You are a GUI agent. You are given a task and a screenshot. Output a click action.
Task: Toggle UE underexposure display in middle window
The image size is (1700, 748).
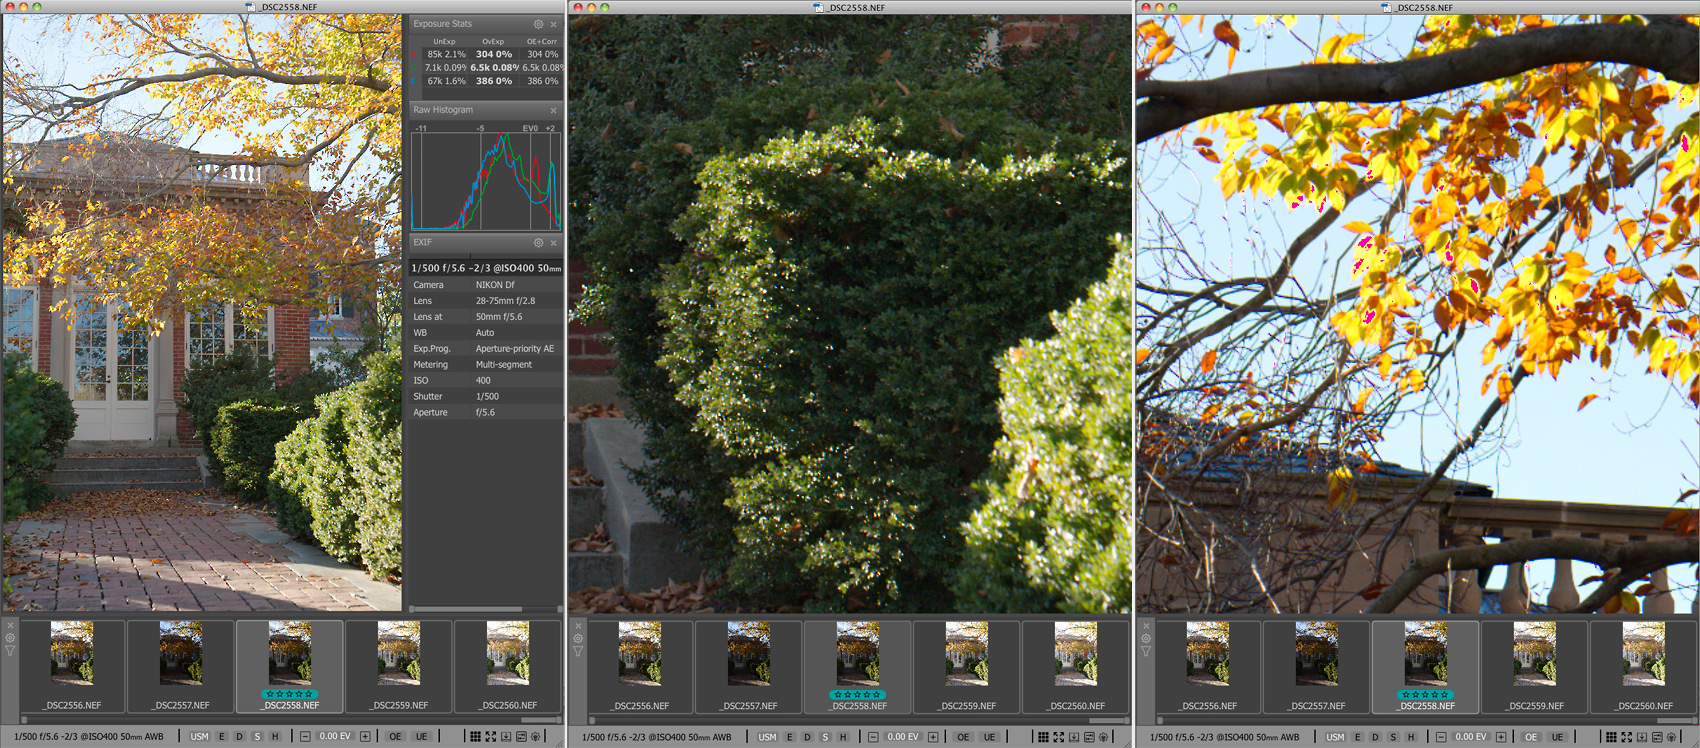pos(989,737)
